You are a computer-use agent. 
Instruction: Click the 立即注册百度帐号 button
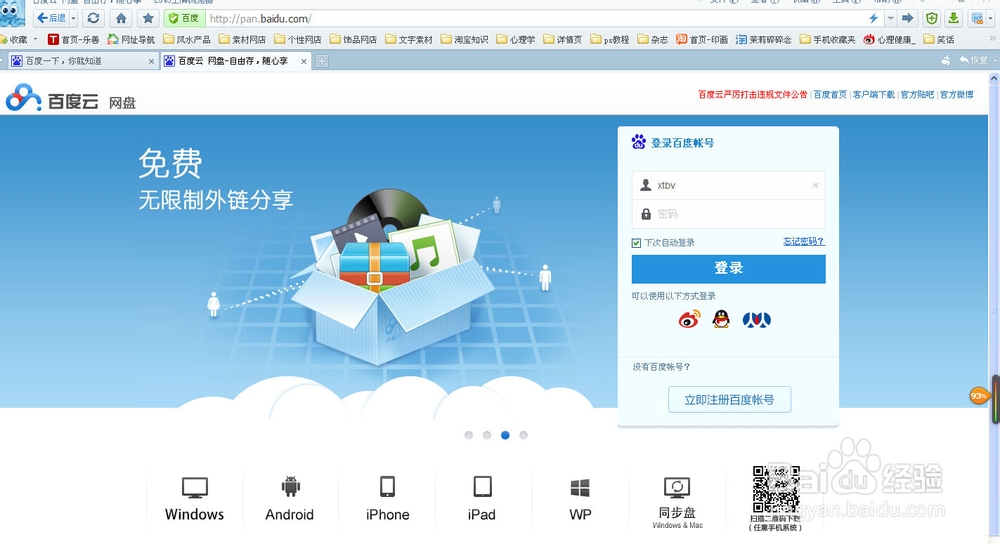[730, 400]
